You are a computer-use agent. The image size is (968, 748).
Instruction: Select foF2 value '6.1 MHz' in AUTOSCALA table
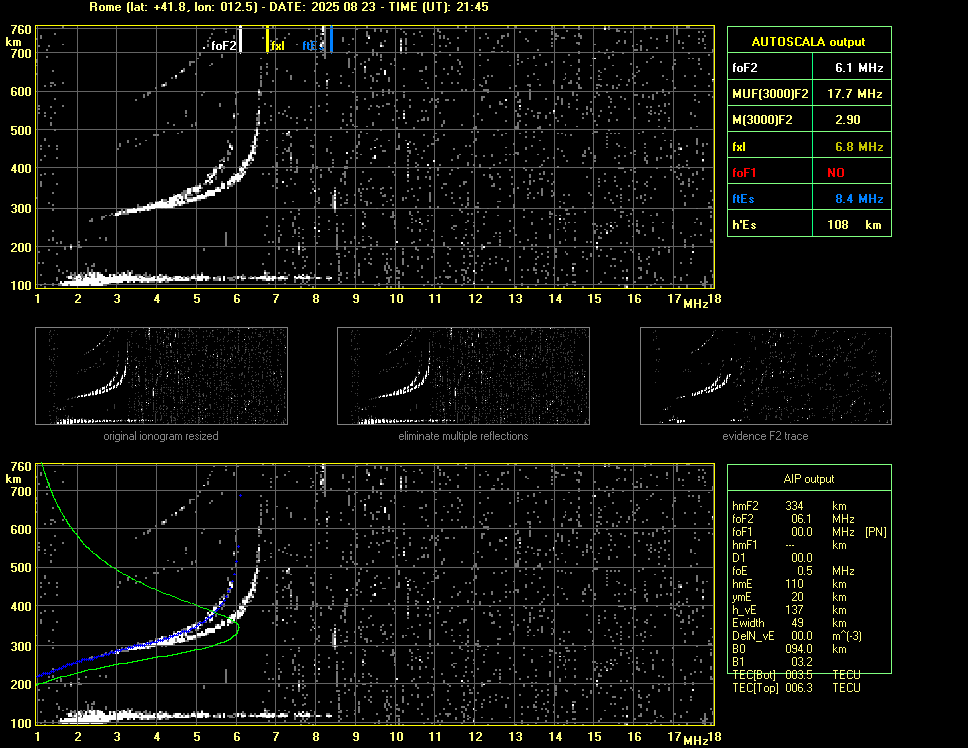tap(859, 68)
